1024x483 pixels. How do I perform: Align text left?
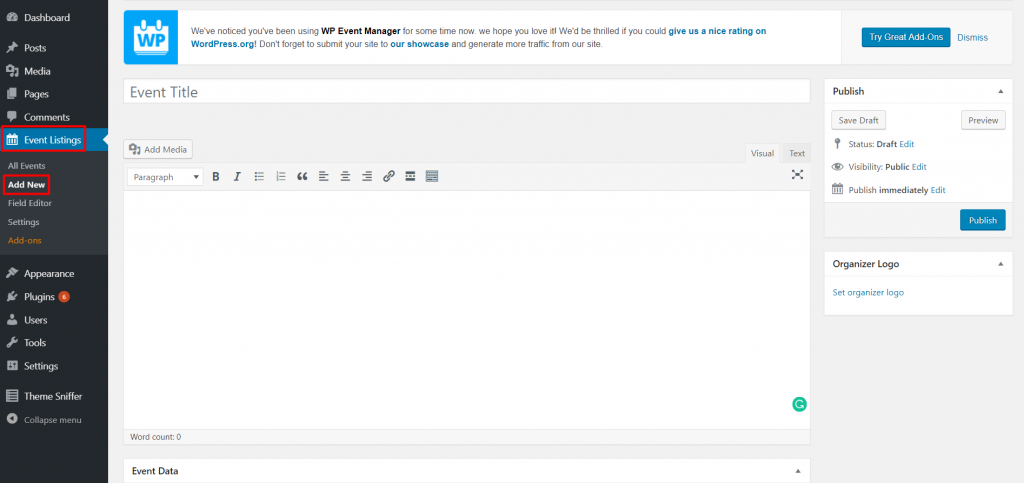(323, 176)
